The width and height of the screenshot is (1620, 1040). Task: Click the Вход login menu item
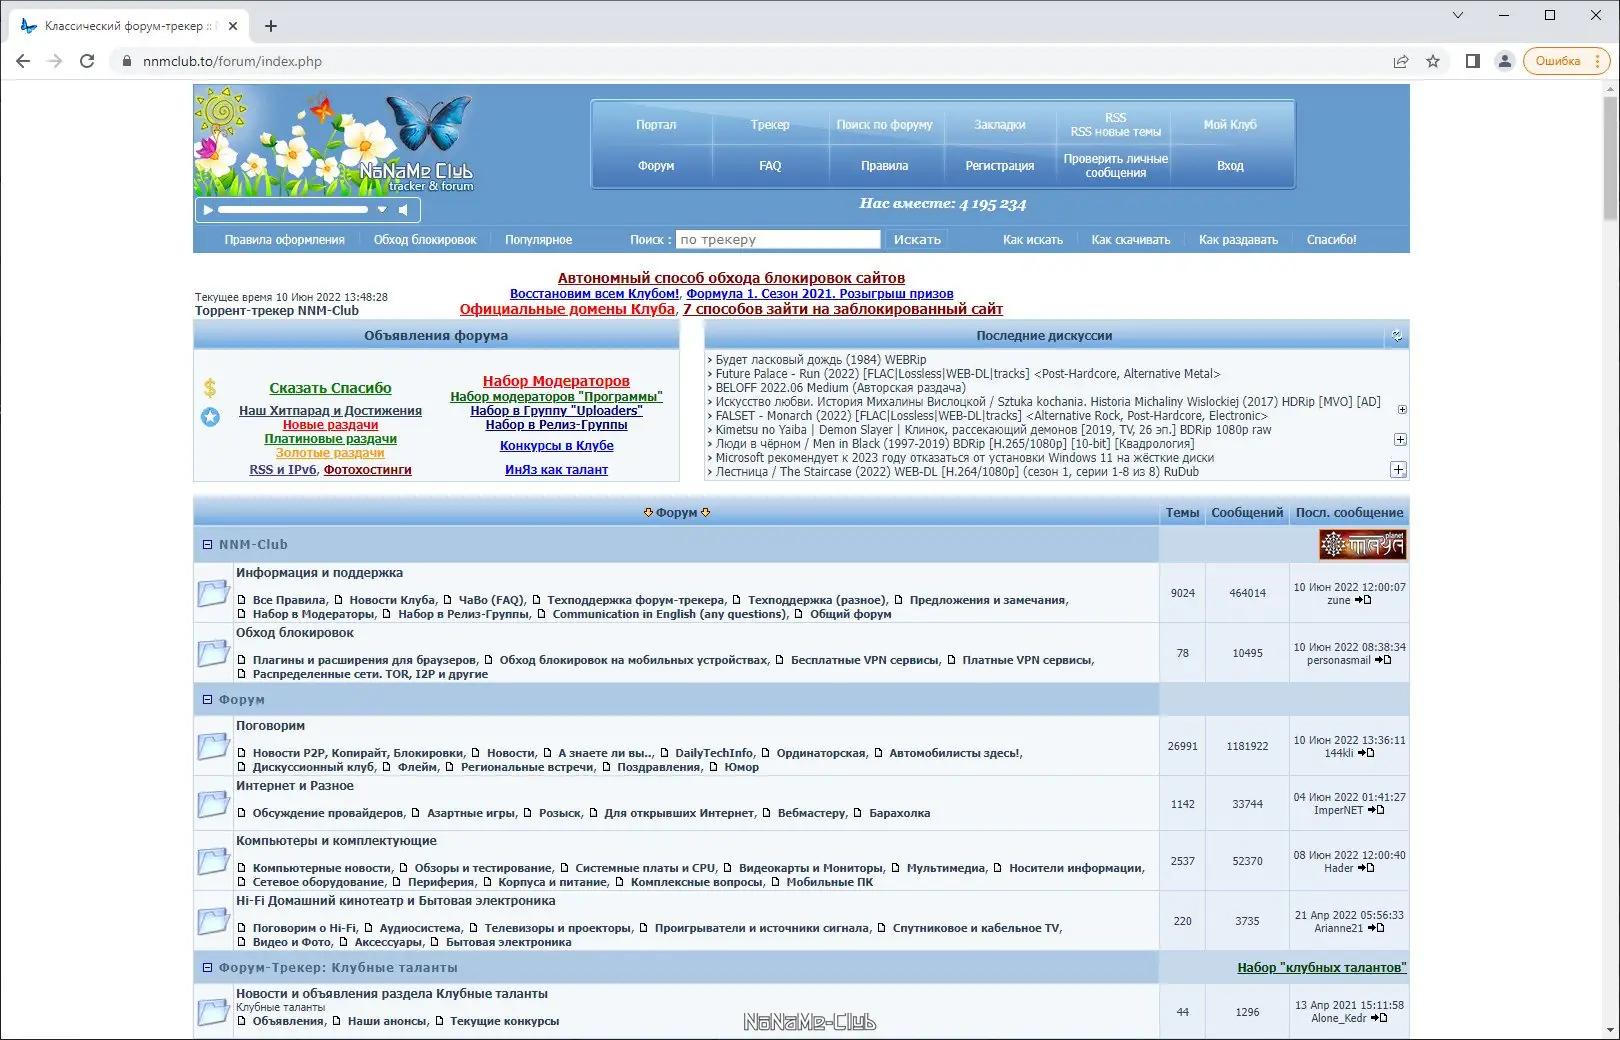point(1230,166)
